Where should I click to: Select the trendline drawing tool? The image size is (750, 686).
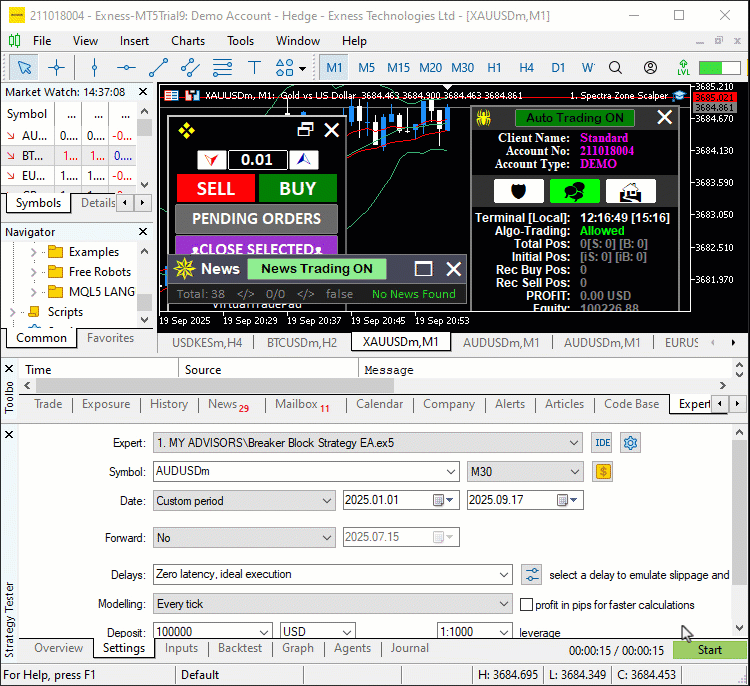[158, 67]
